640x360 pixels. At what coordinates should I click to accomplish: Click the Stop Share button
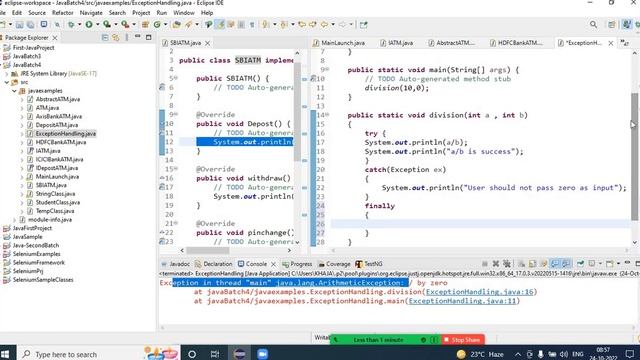pos(462,340)
